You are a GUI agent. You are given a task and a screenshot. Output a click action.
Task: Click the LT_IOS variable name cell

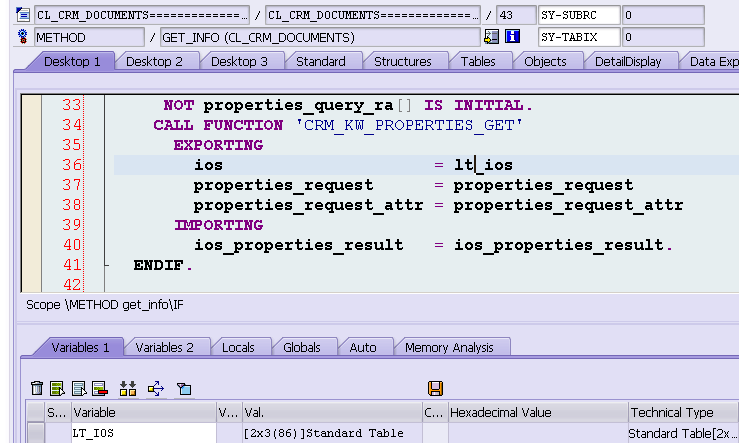(x=144, y=433)
